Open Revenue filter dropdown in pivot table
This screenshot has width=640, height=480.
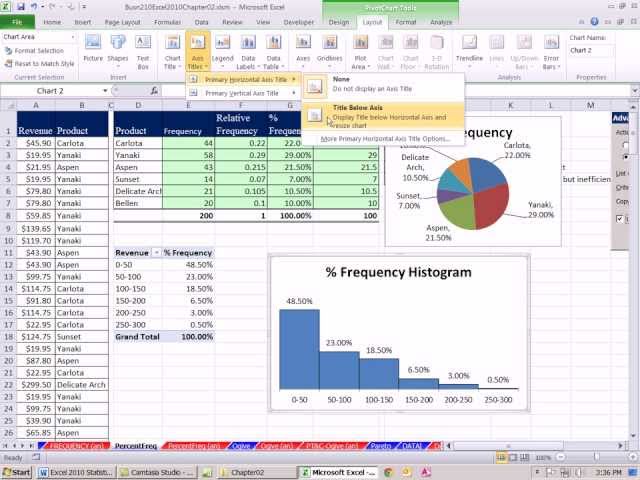[156, 253]
